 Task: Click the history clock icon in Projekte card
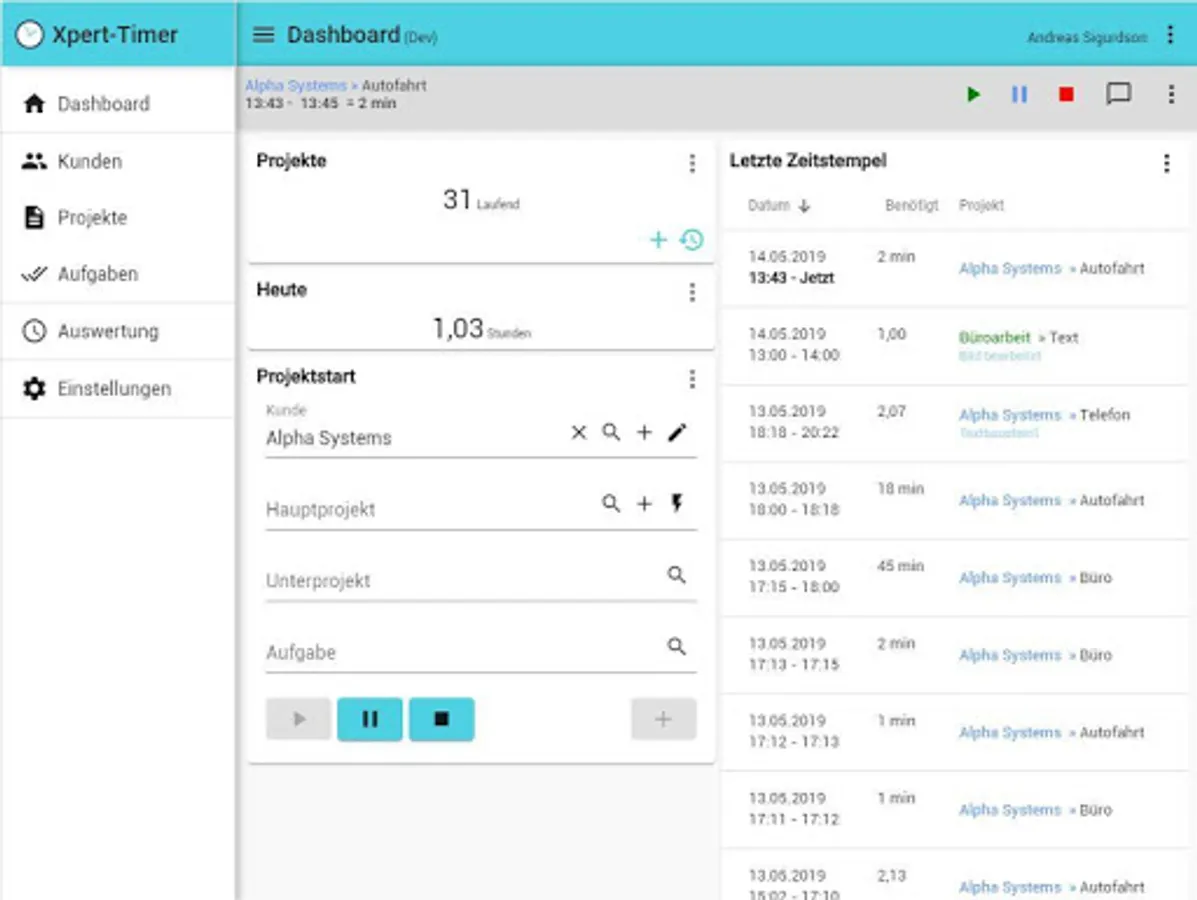692,240
